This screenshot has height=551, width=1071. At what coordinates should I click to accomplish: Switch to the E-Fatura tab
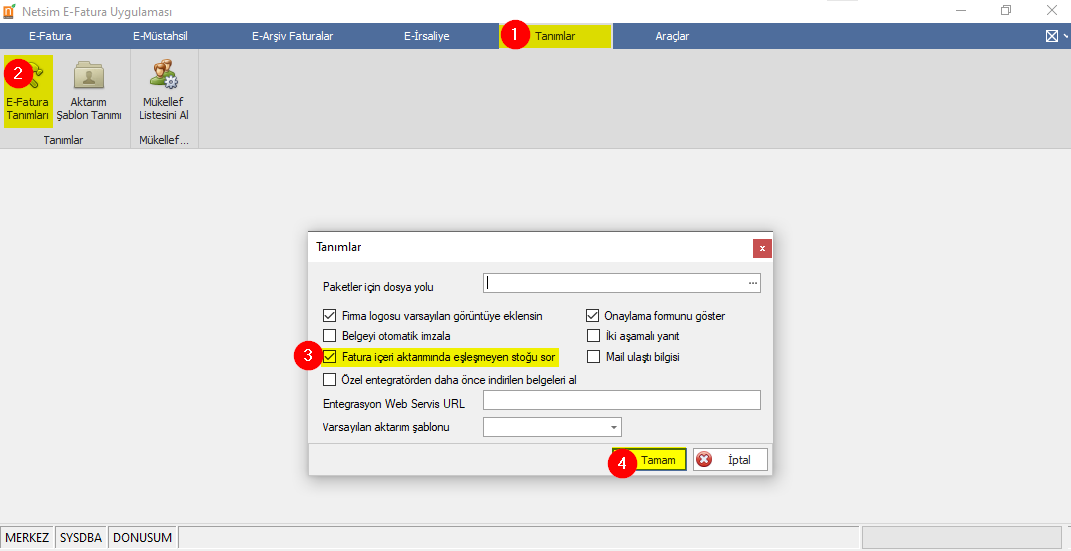(x=51, y=36)
